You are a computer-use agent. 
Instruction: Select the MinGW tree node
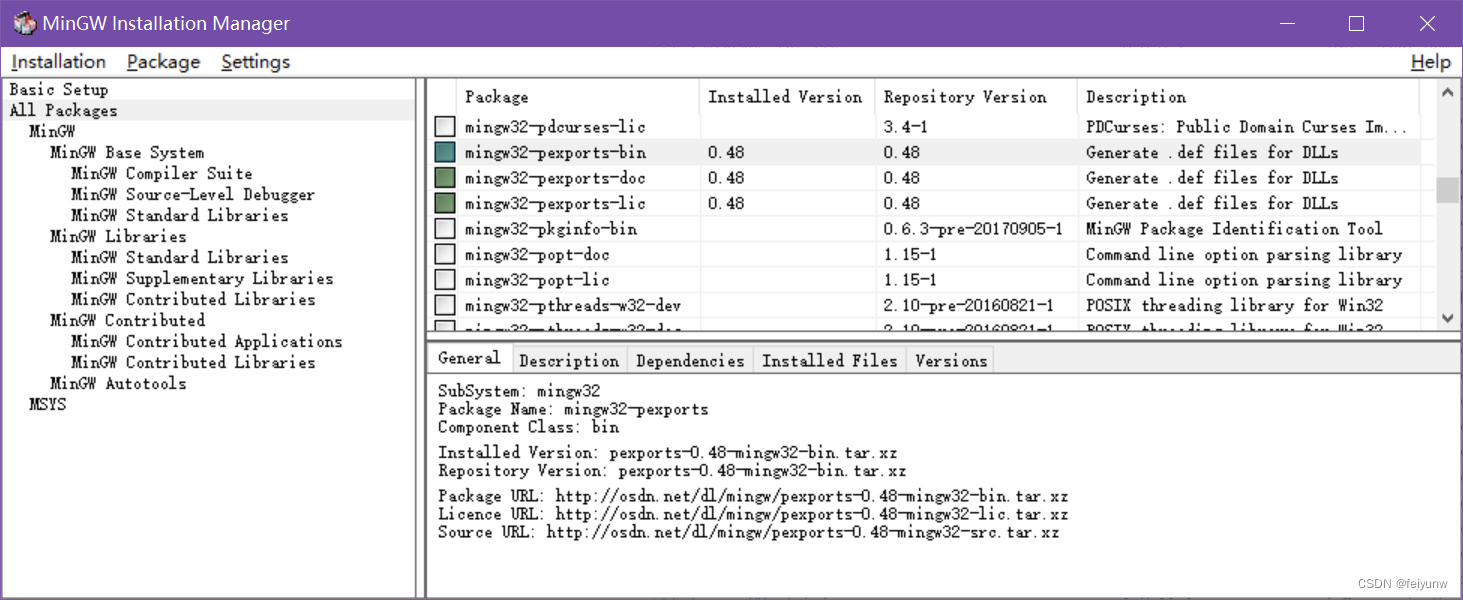pyautogui.click(x=52, y=131)
